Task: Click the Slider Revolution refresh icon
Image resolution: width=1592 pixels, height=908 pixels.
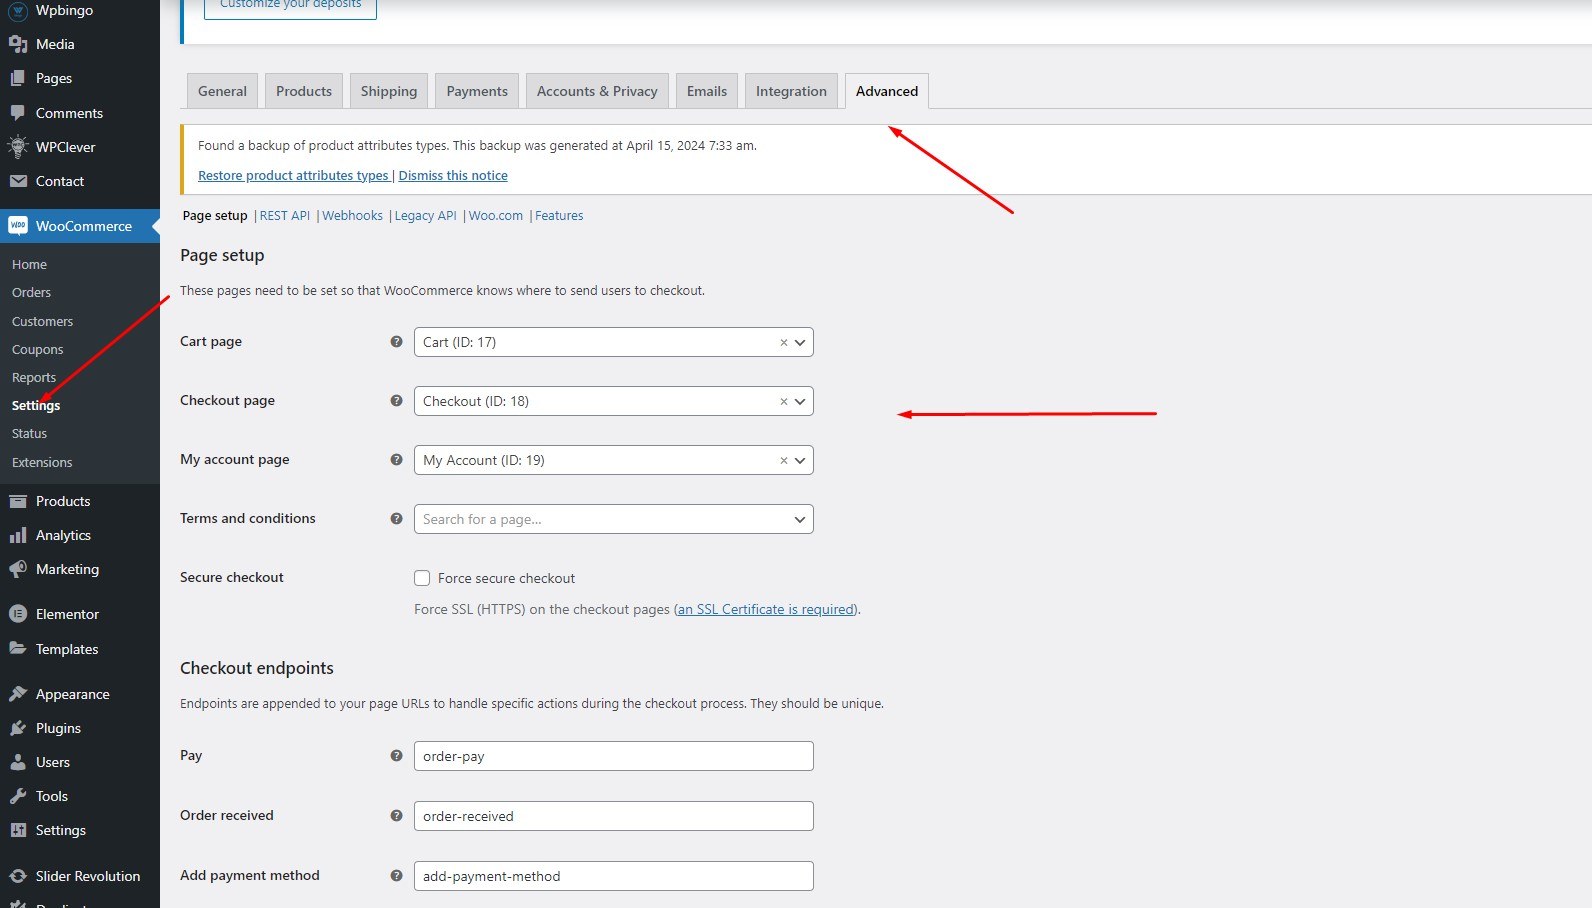Action: 18,876
